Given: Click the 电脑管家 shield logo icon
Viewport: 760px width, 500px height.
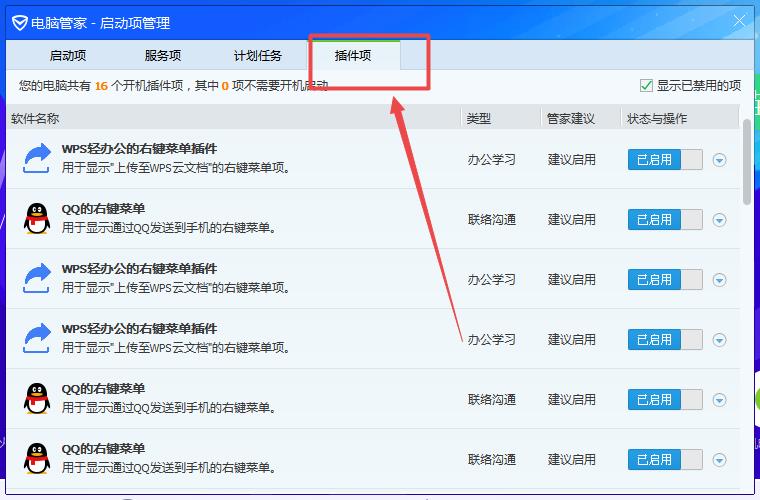Looking at the screenshot, I should [x=19, y=22].
